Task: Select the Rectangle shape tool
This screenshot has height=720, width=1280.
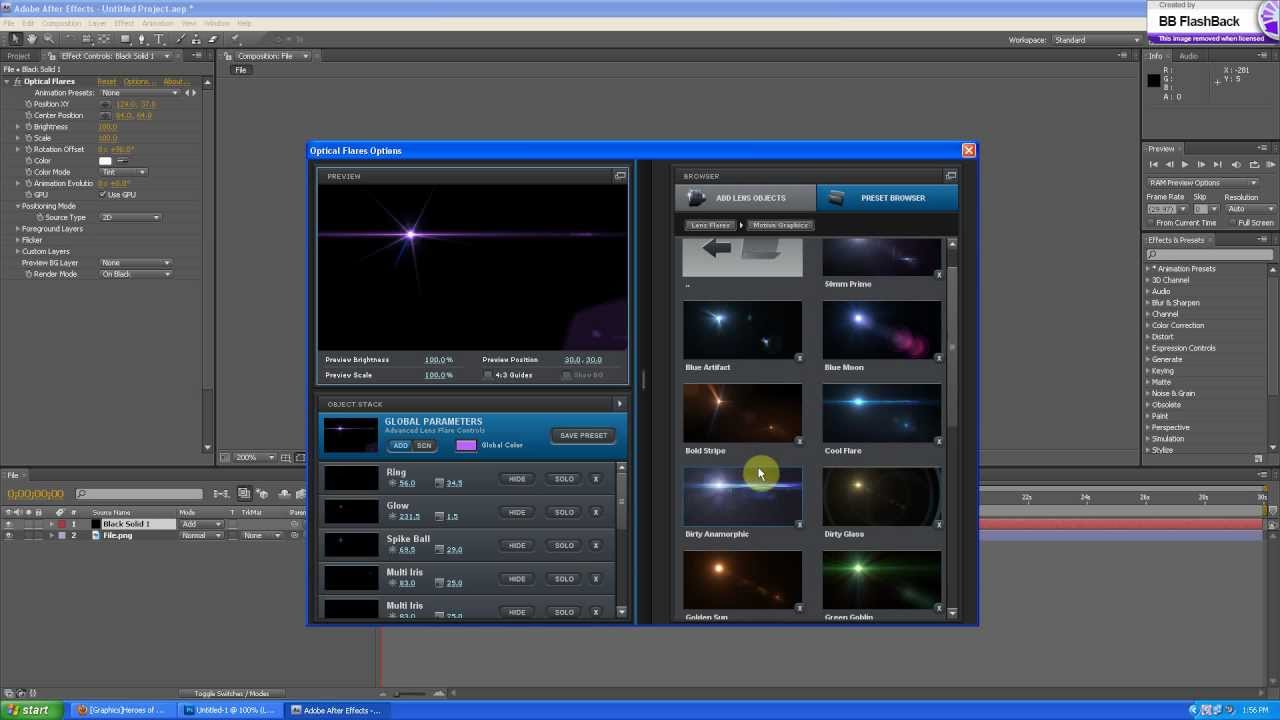Action: click(x=125, y=39)
